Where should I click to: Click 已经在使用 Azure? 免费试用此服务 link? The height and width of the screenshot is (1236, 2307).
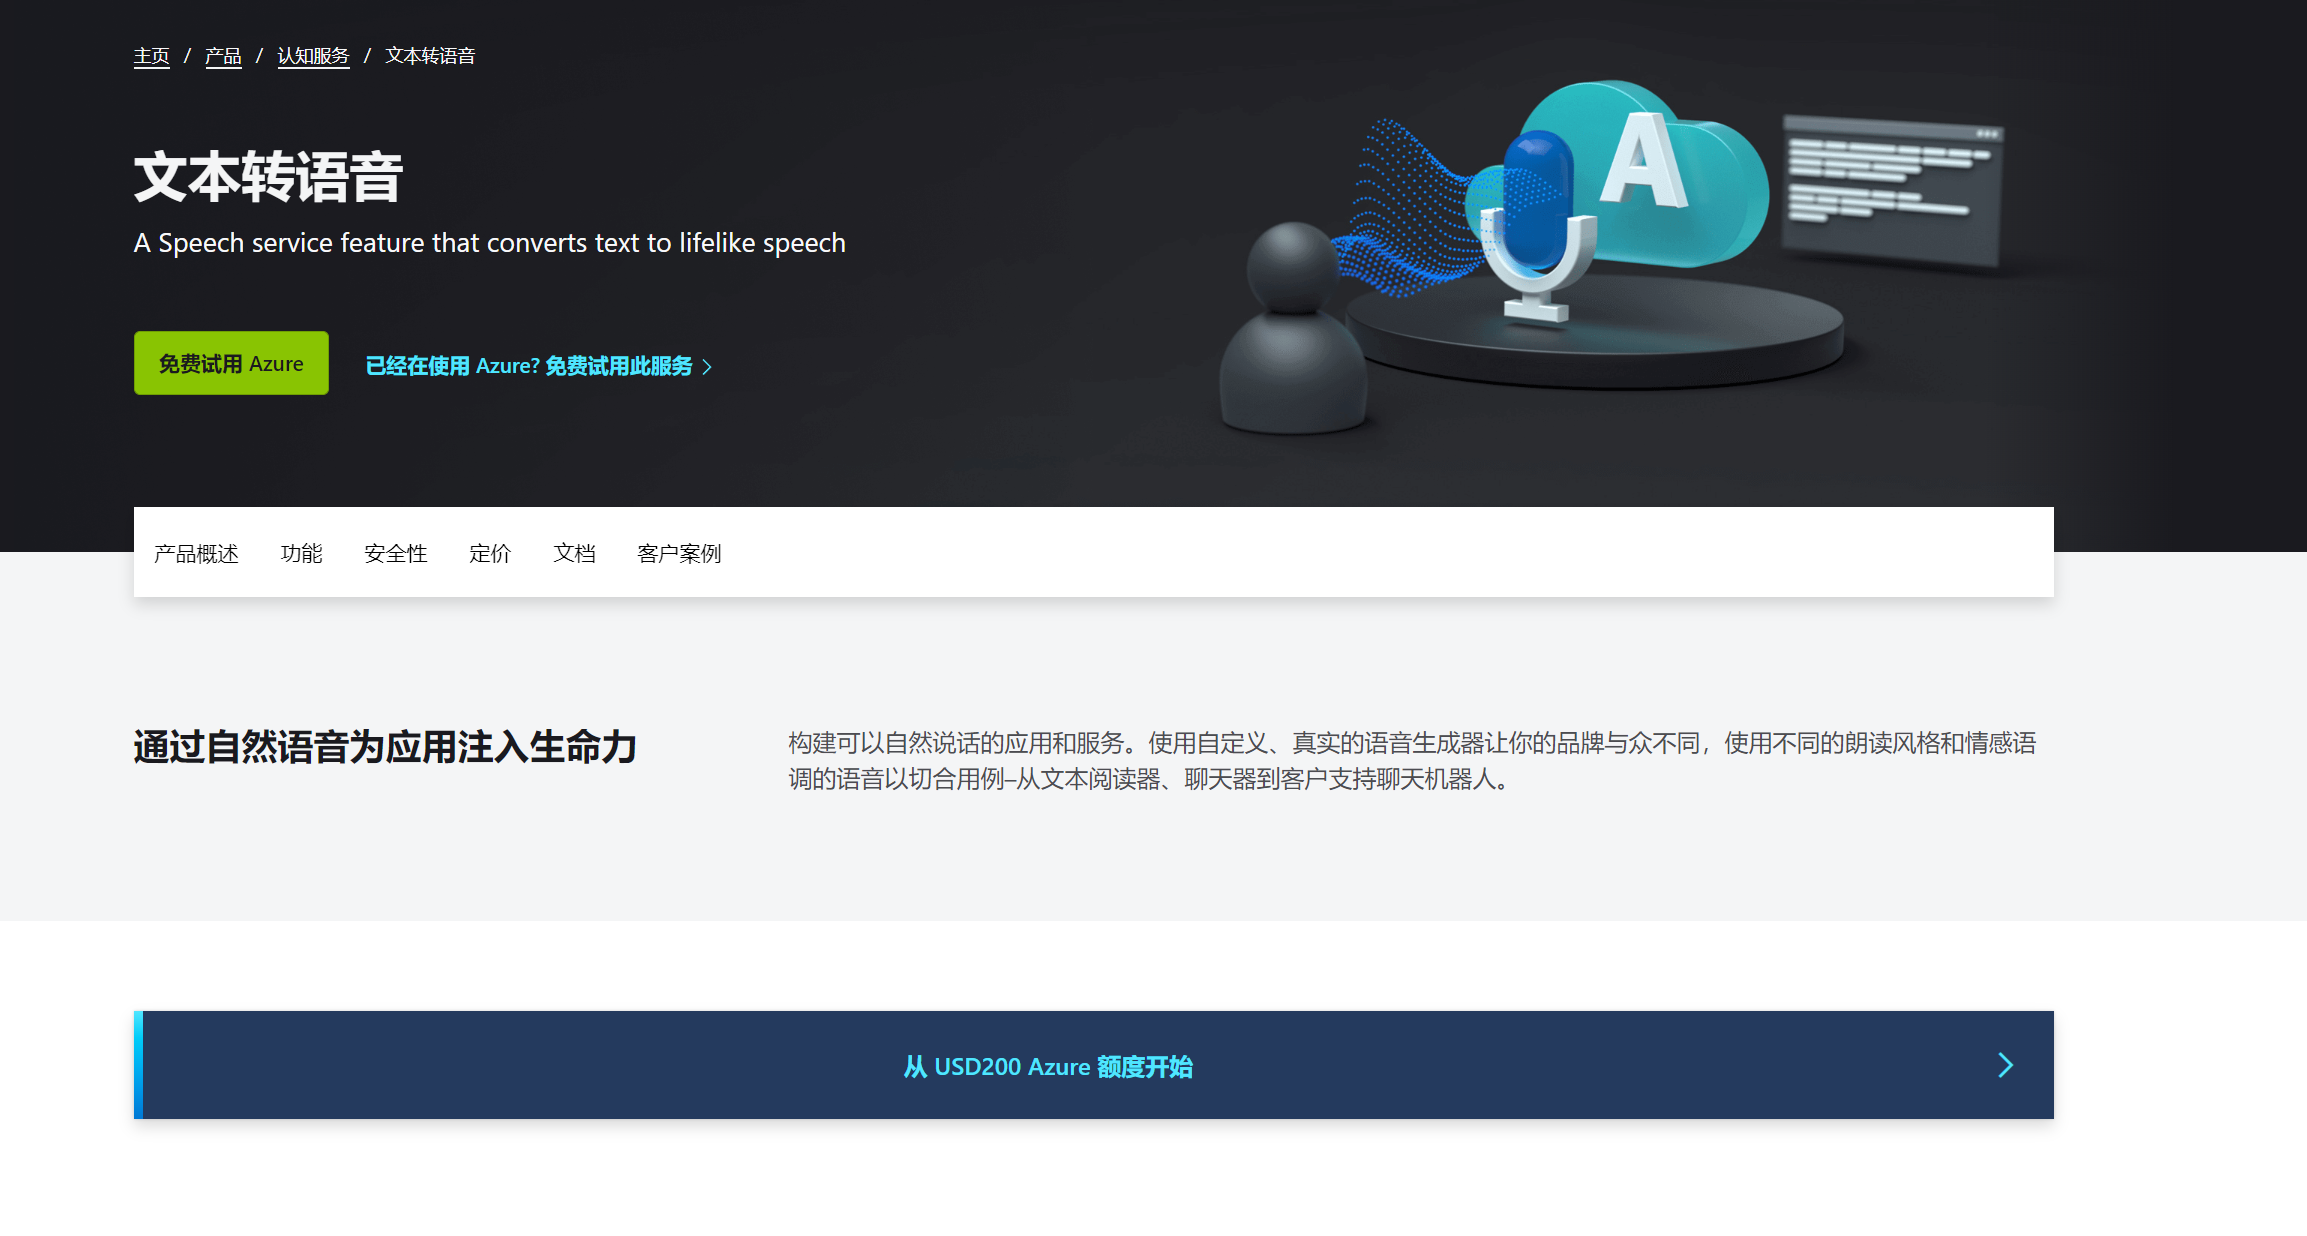(x=528, y=366)
